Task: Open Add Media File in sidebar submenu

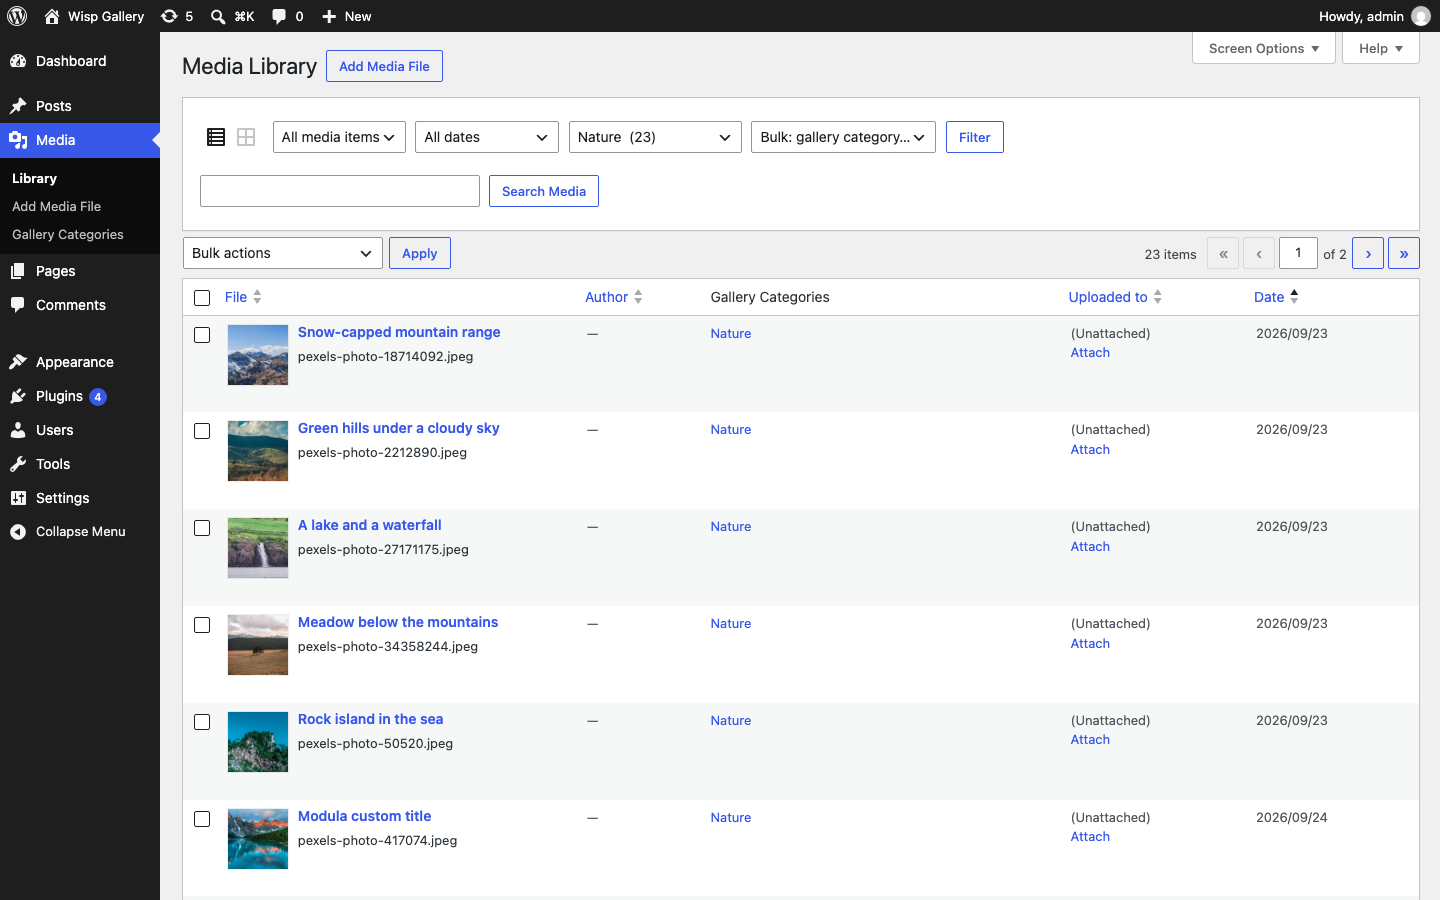Action: coord(57,207)
